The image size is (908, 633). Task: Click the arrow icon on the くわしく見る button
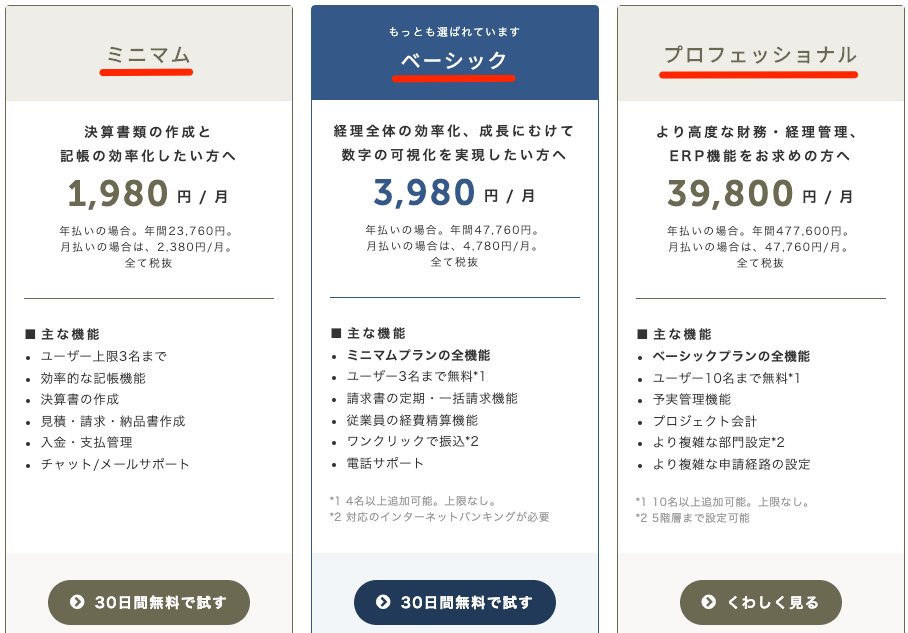tap(708, 602)
